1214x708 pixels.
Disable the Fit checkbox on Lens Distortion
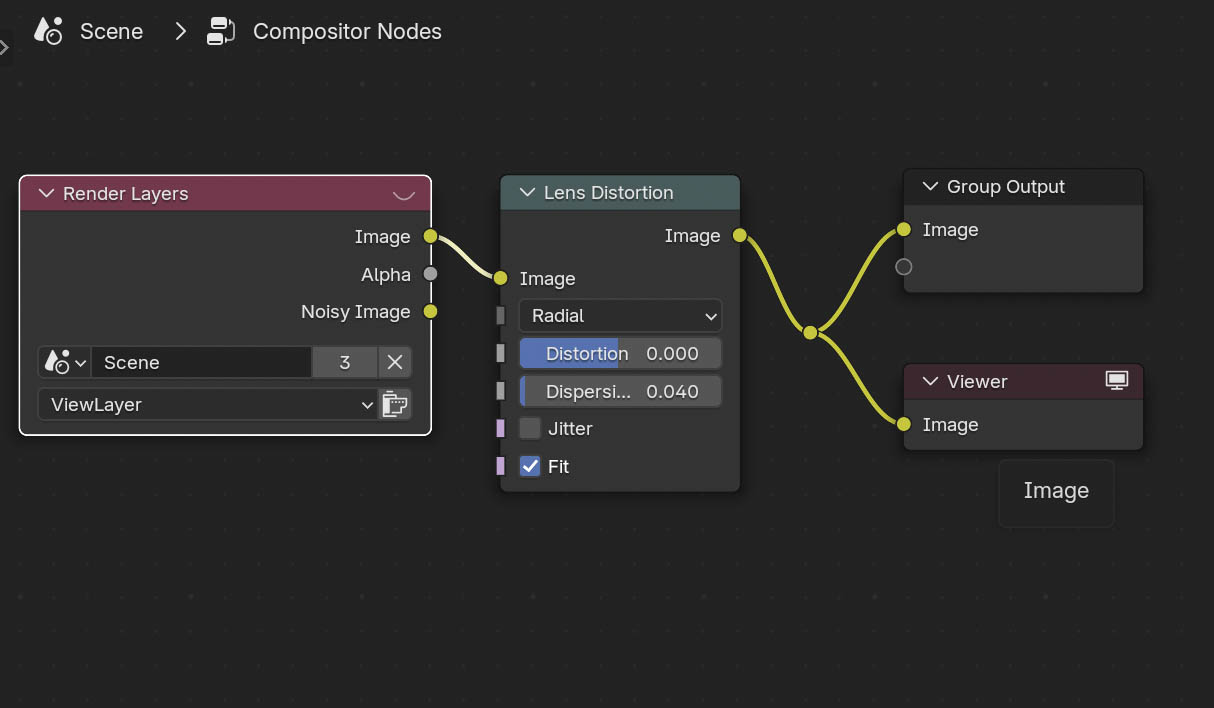[530, 466]
